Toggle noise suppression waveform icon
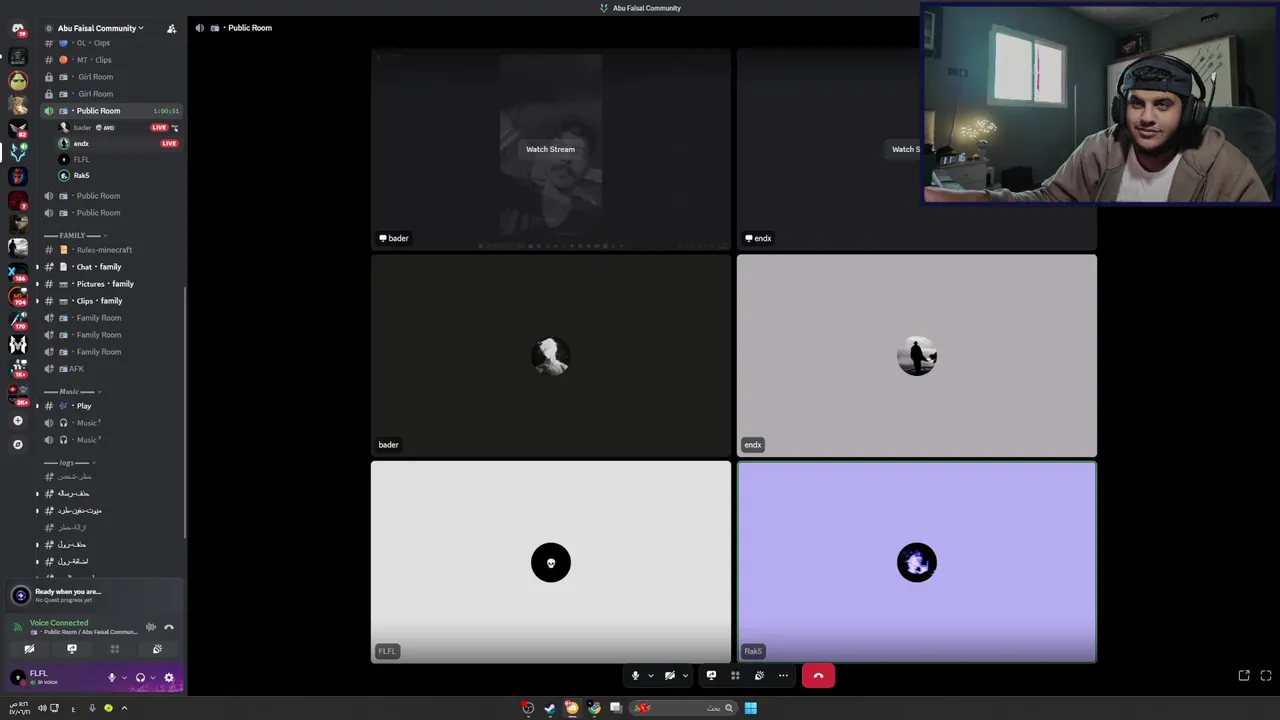 pyautogui.click(x=151, y=627)
